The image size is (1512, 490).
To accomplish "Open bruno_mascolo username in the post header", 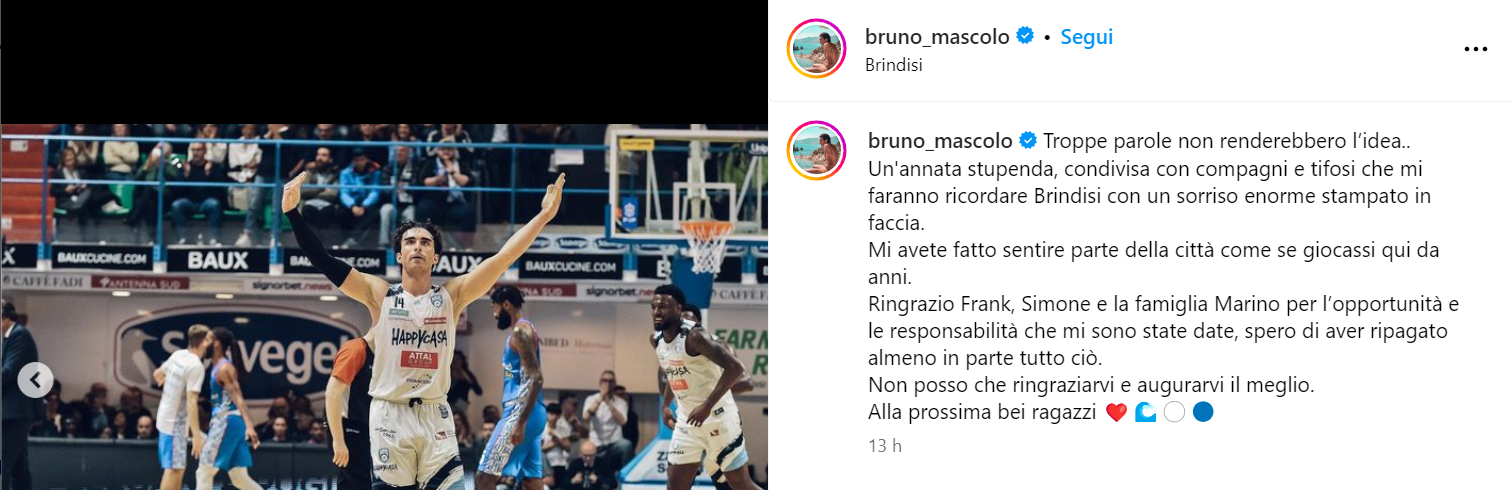I will [x=937, y=37].
